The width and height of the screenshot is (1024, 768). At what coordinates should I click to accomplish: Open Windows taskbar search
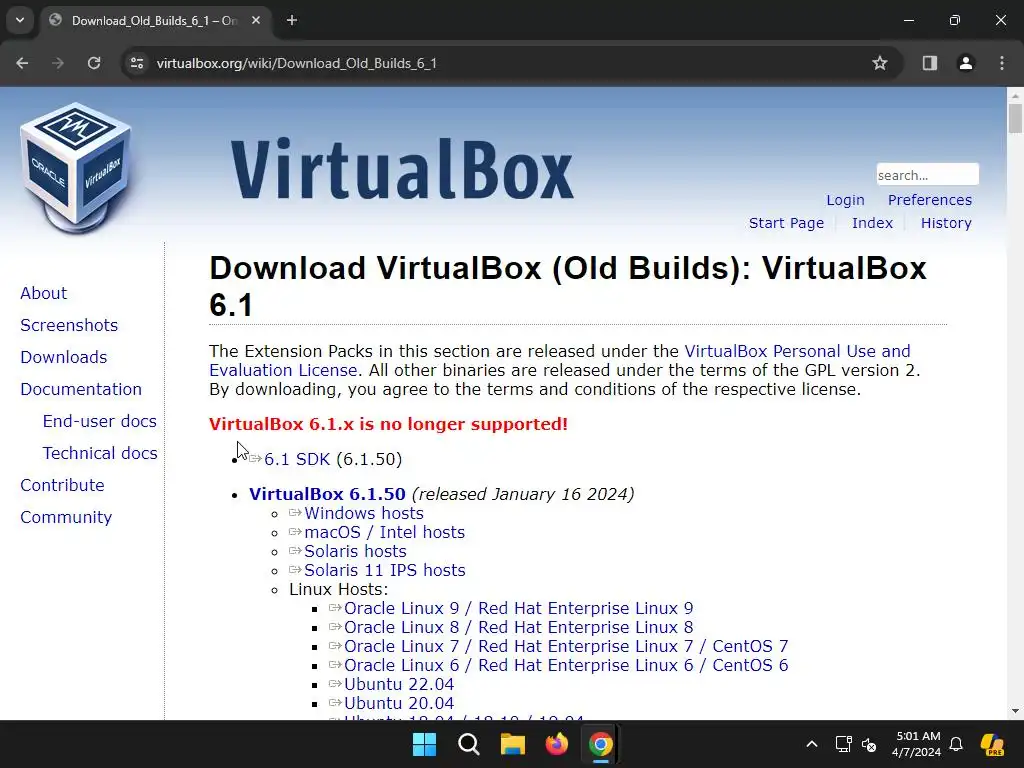point(468,744)
